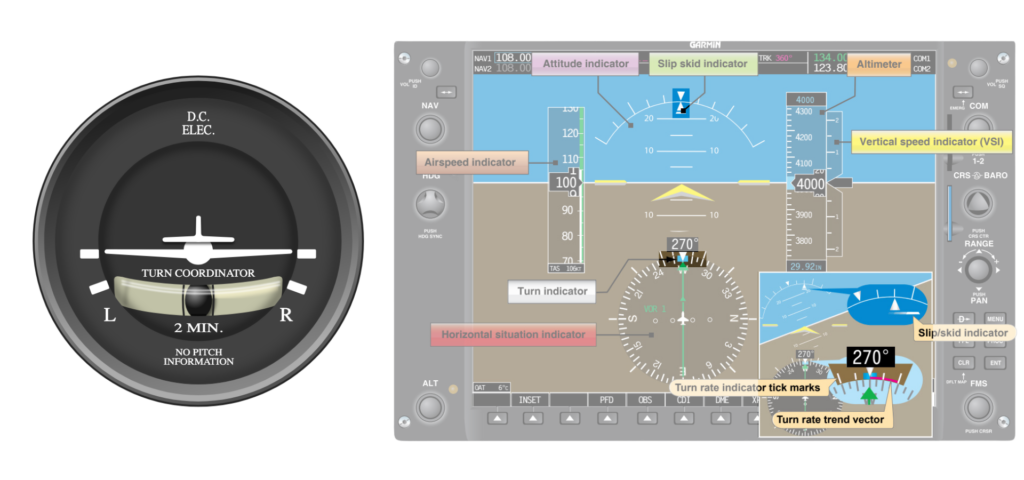The width and height of the screenshot is (1024, 480).
Task: Click the ALT altitude selection knob
Action: tap(430, 407)
